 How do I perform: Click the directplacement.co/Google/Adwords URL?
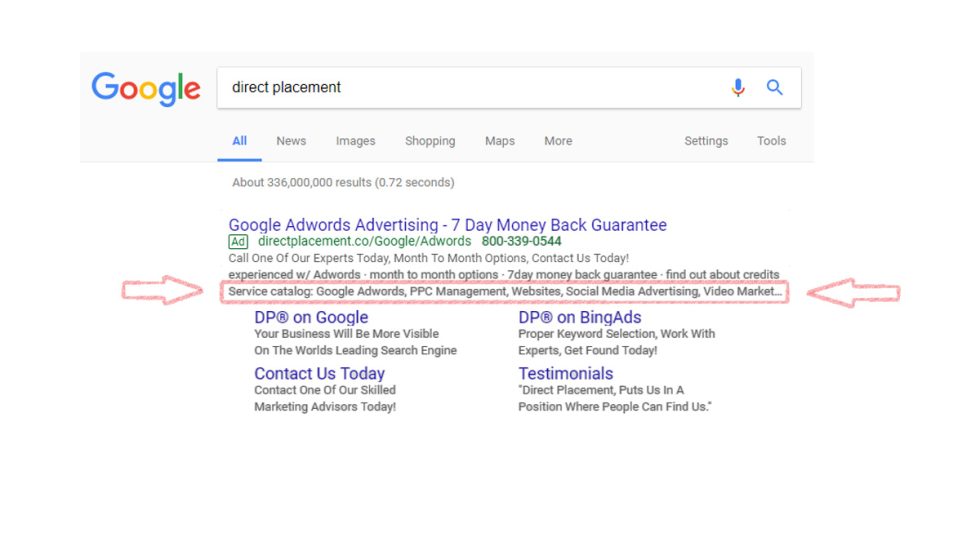364,241
